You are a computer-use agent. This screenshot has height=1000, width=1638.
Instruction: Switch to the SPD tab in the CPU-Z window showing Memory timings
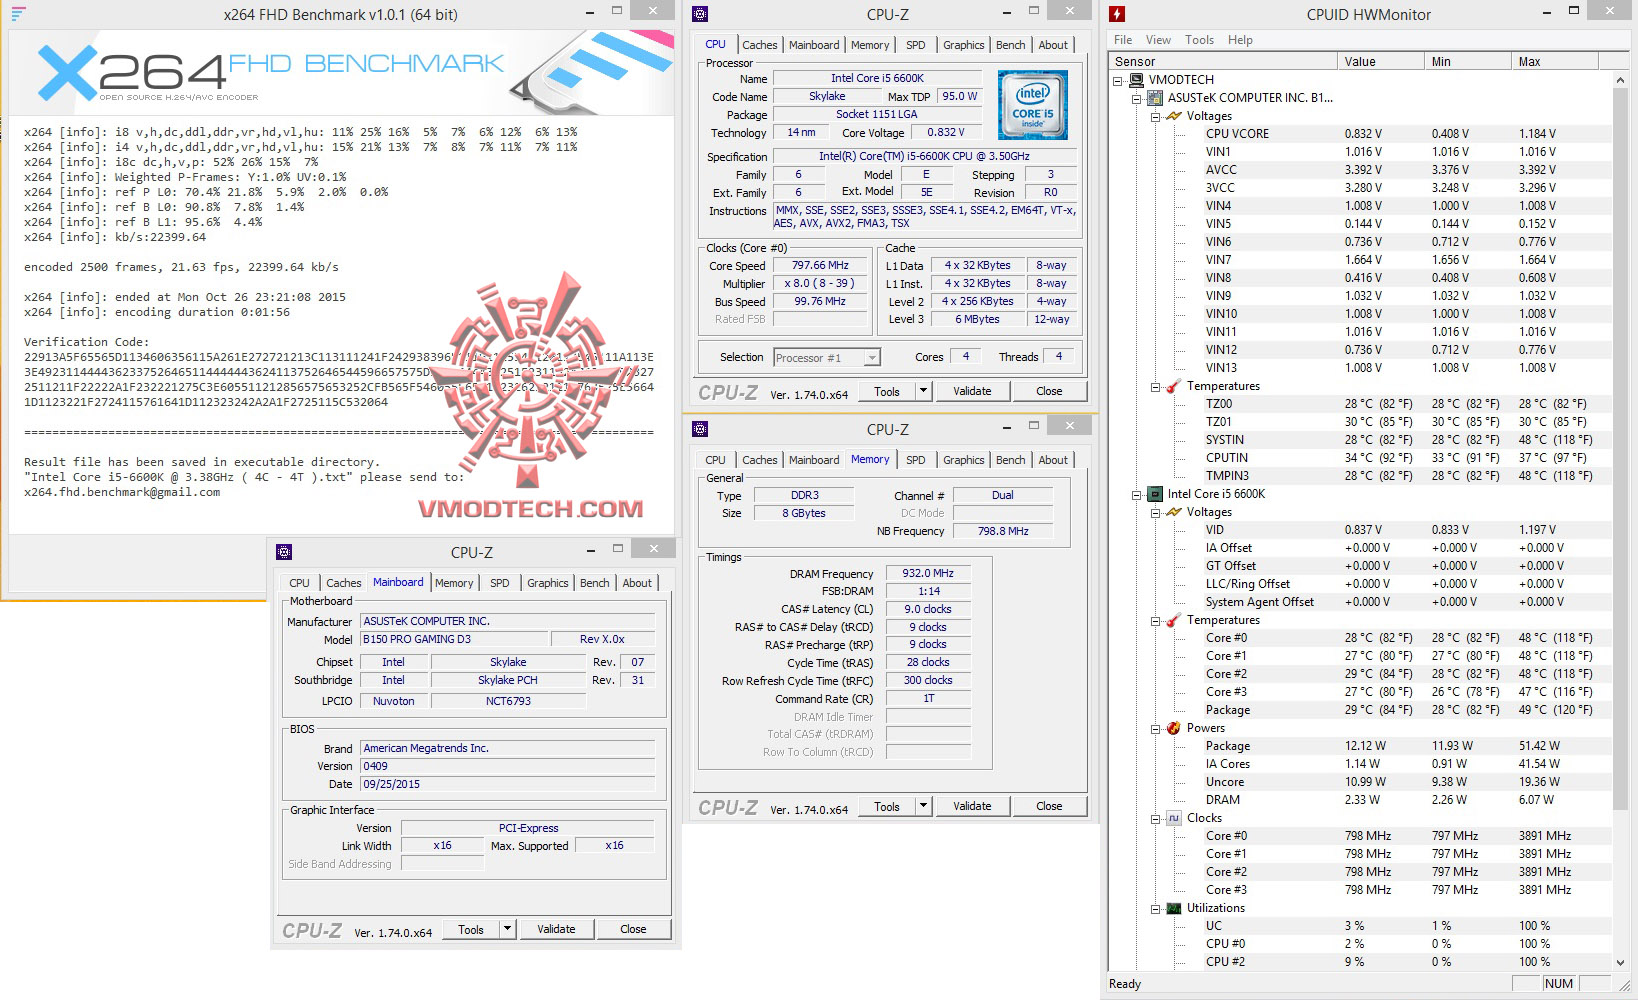(x=916, y=460)
